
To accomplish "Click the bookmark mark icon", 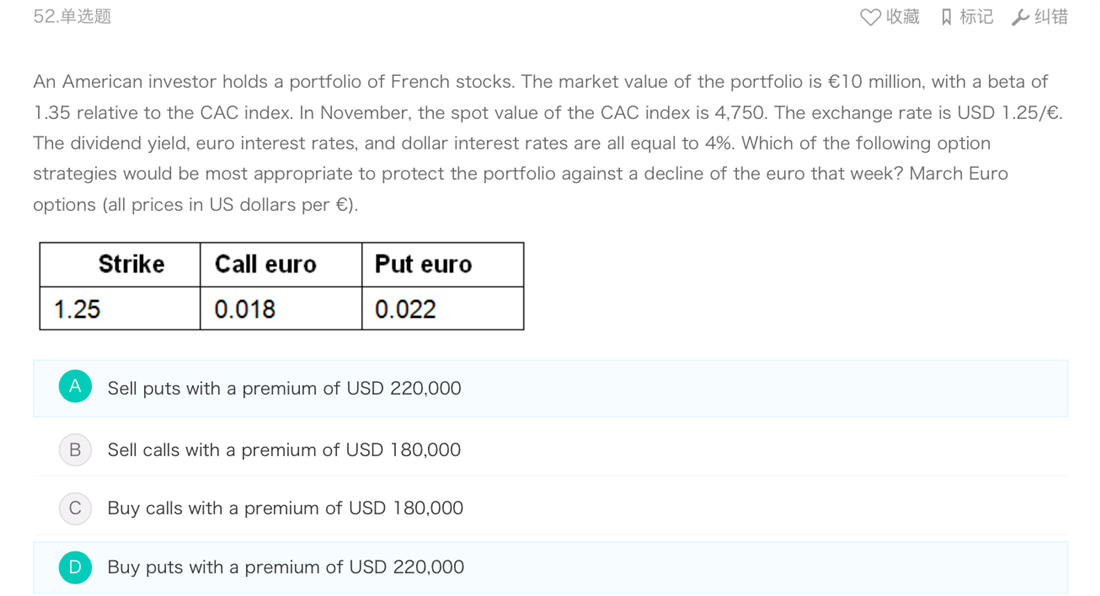I will (x=946, y=17).
